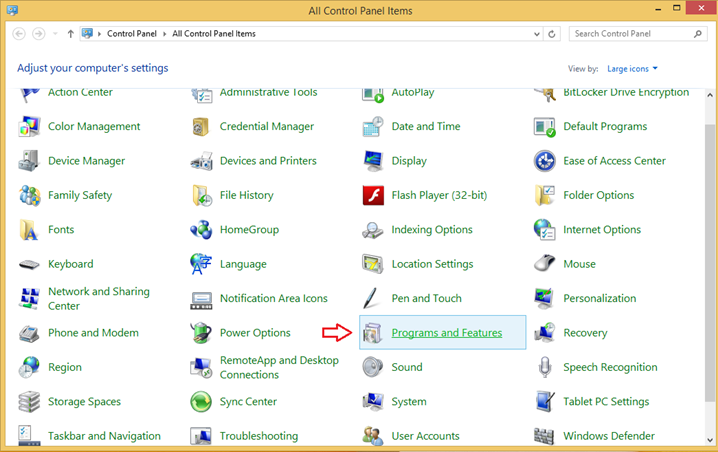Open the red Flash Player icon

tap(373, 195)
